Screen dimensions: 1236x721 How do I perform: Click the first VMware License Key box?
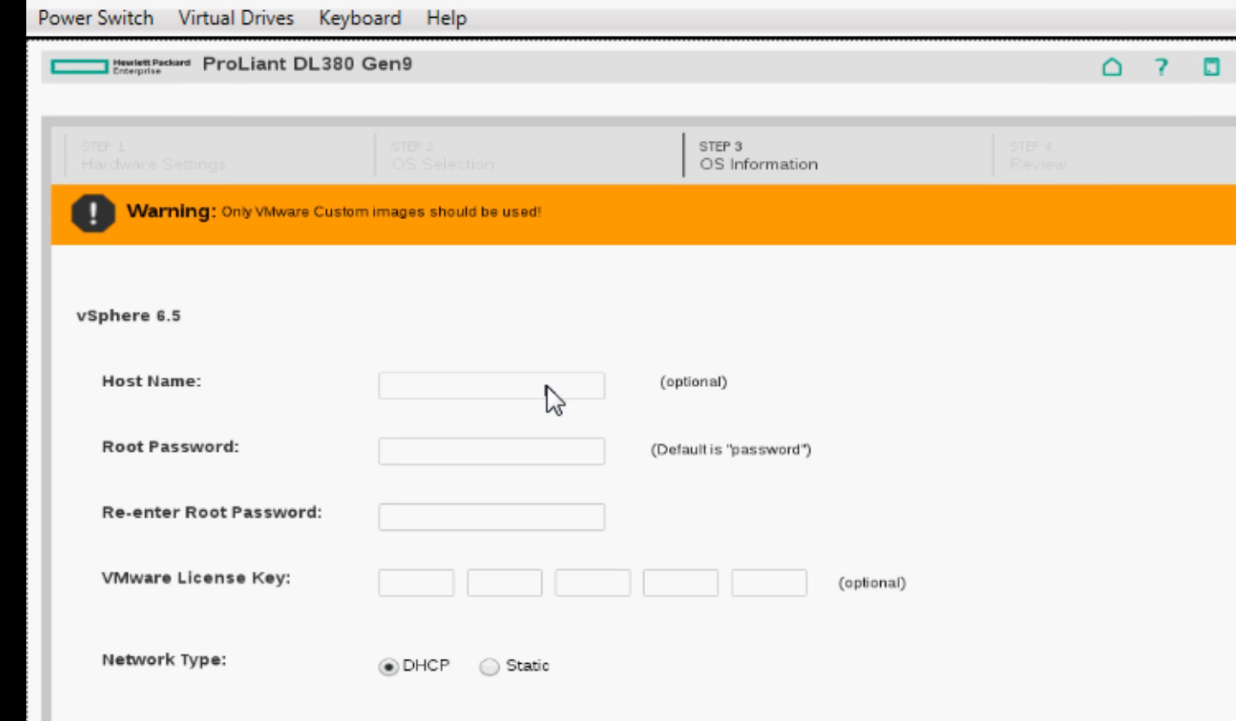click(x=416, y=582)
